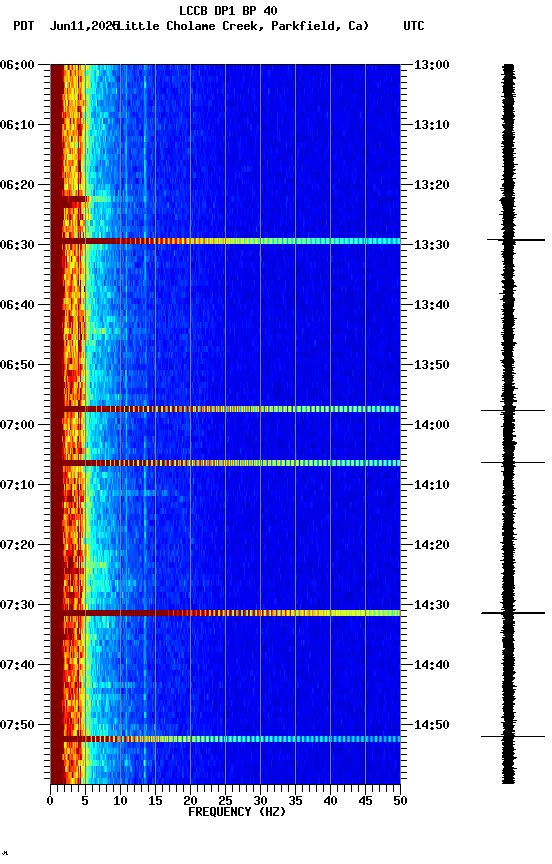Click the 06:10 PDT time label
This screenshot has height=864, width=552.
click(17, 125)
